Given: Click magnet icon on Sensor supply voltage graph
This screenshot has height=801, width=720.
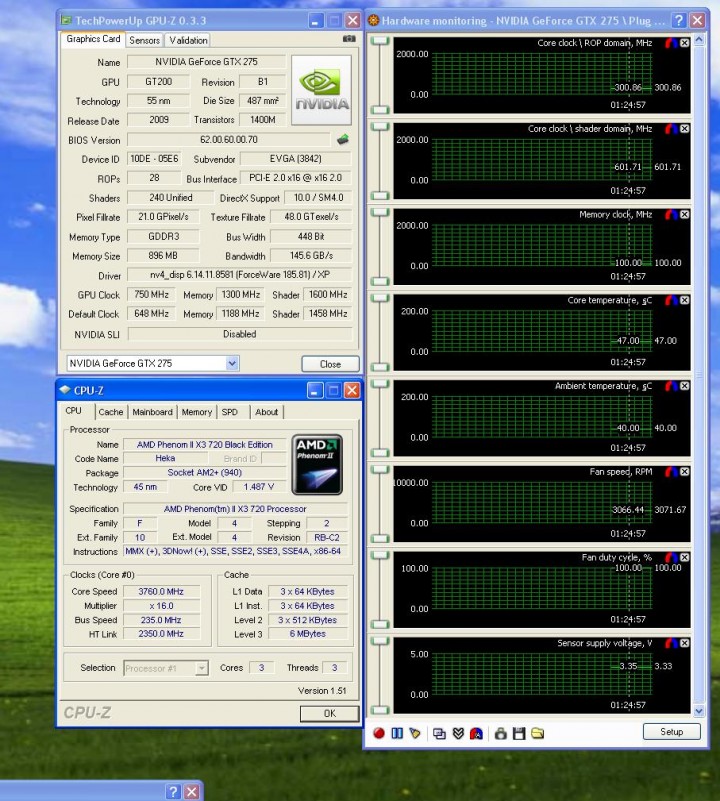Looking at the screenshot, I should [x=671, y=643].
